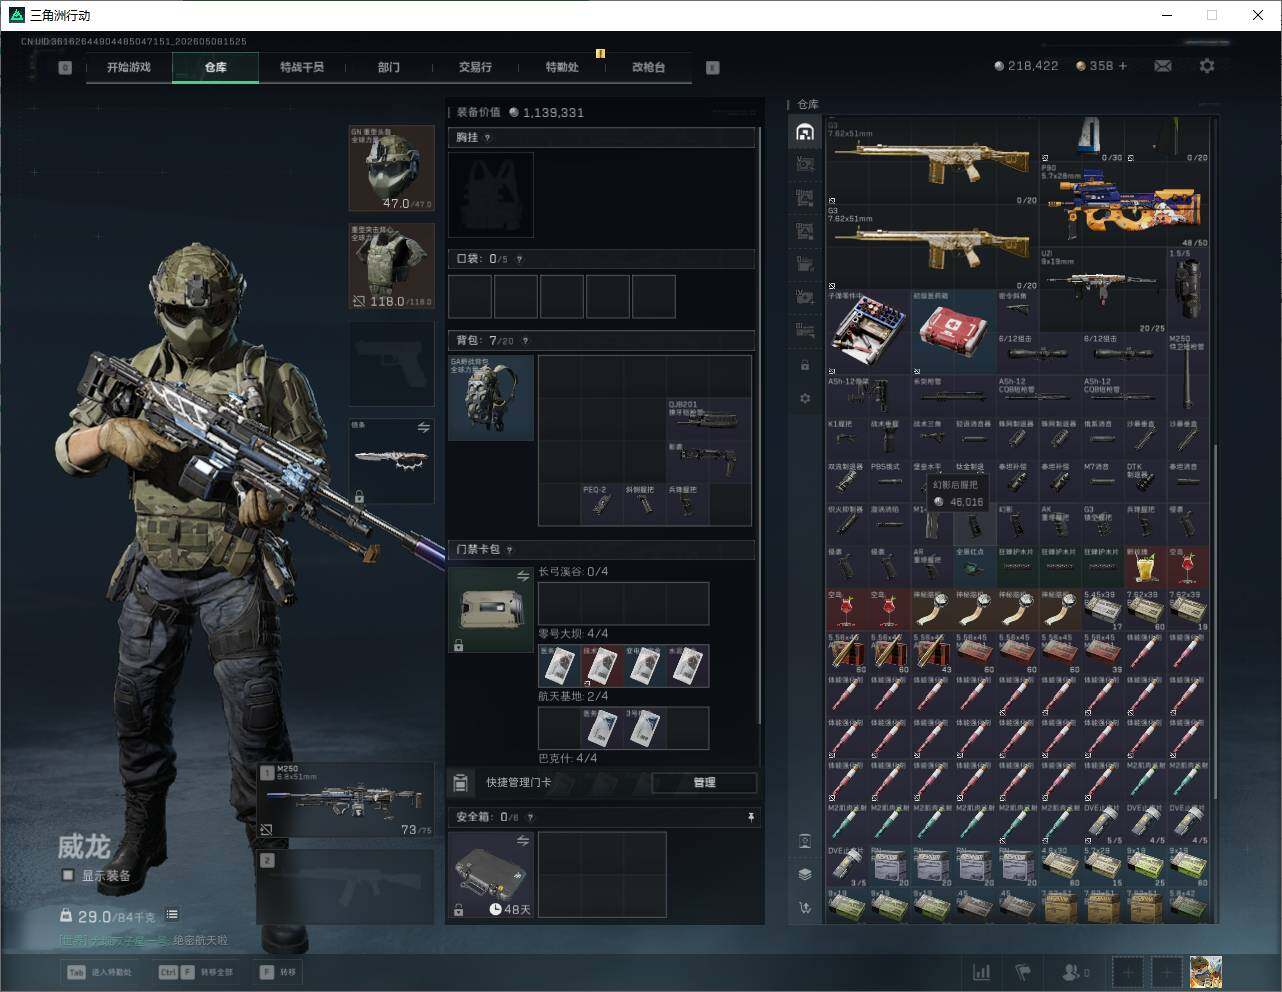Click the 航天基地: 2/4 label
This screenshot has height=992, width=1282.
573,696
